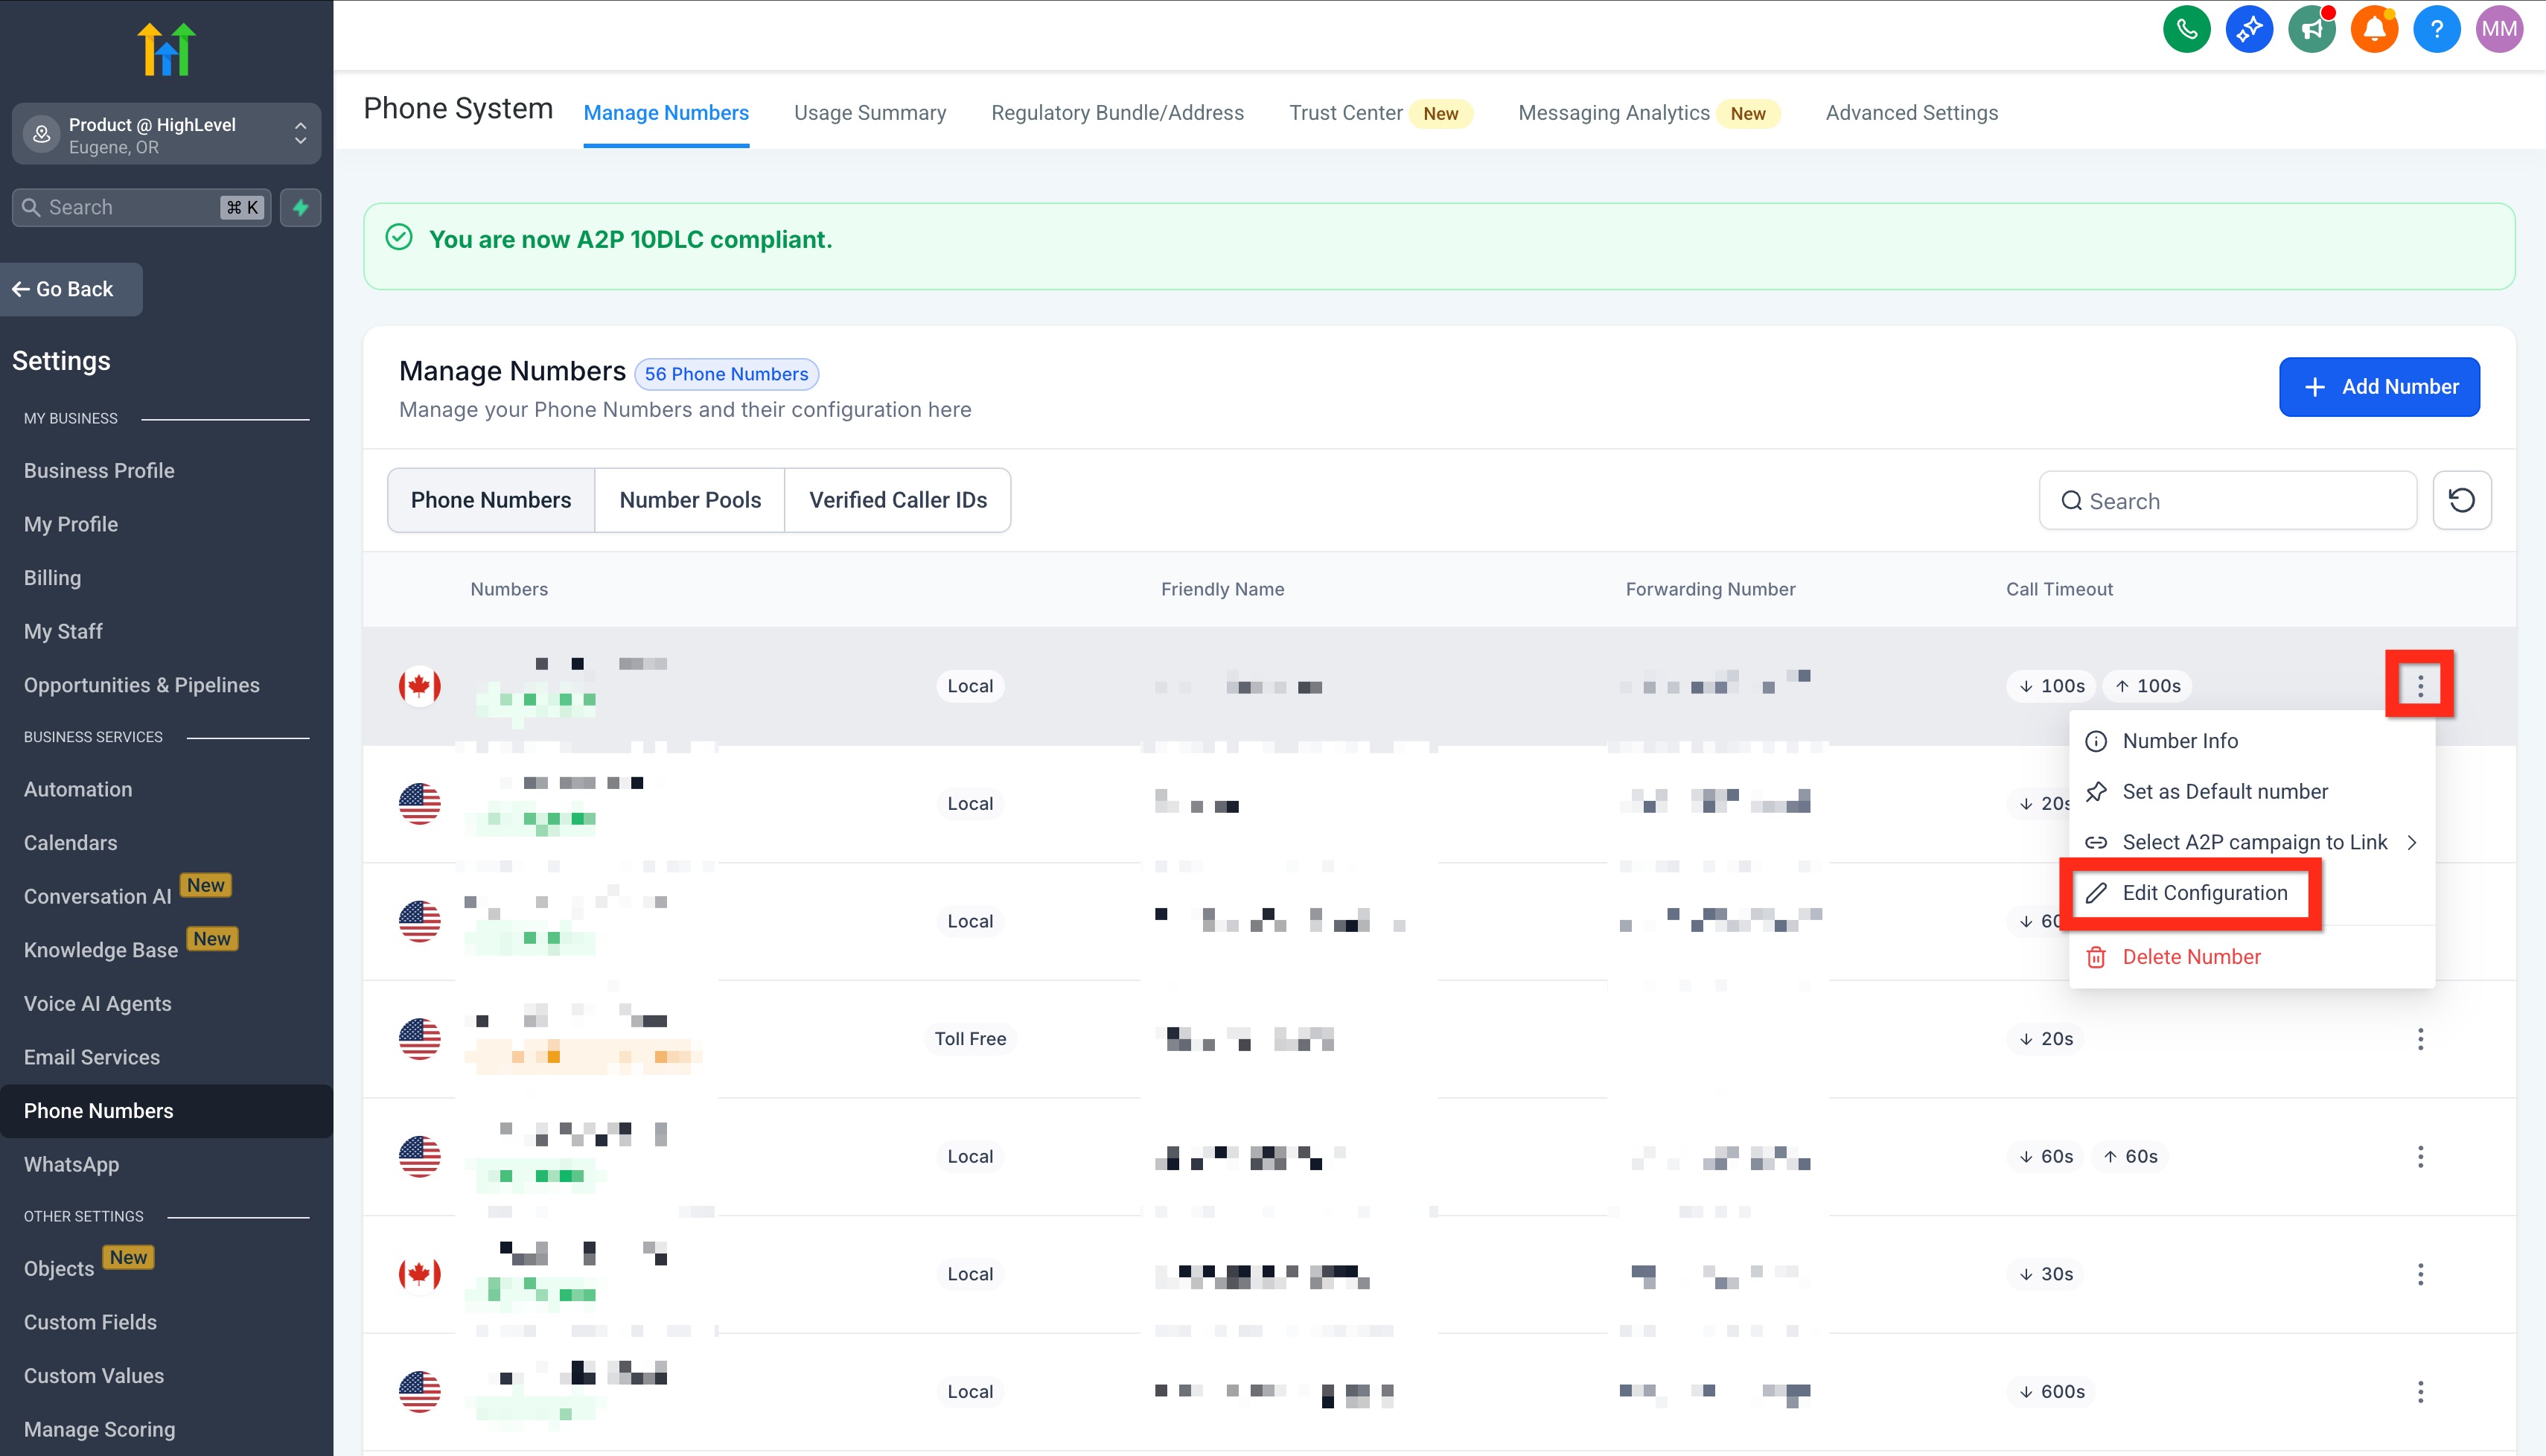Click the blue help question mark icon
This screenshot has width=2546, height=1456.
(x=2436, y=29)
